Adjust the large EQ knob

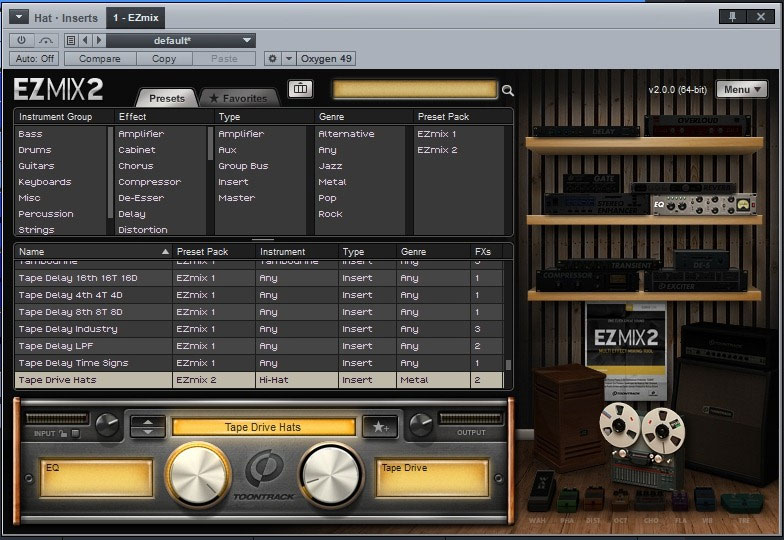pos(198,474)
